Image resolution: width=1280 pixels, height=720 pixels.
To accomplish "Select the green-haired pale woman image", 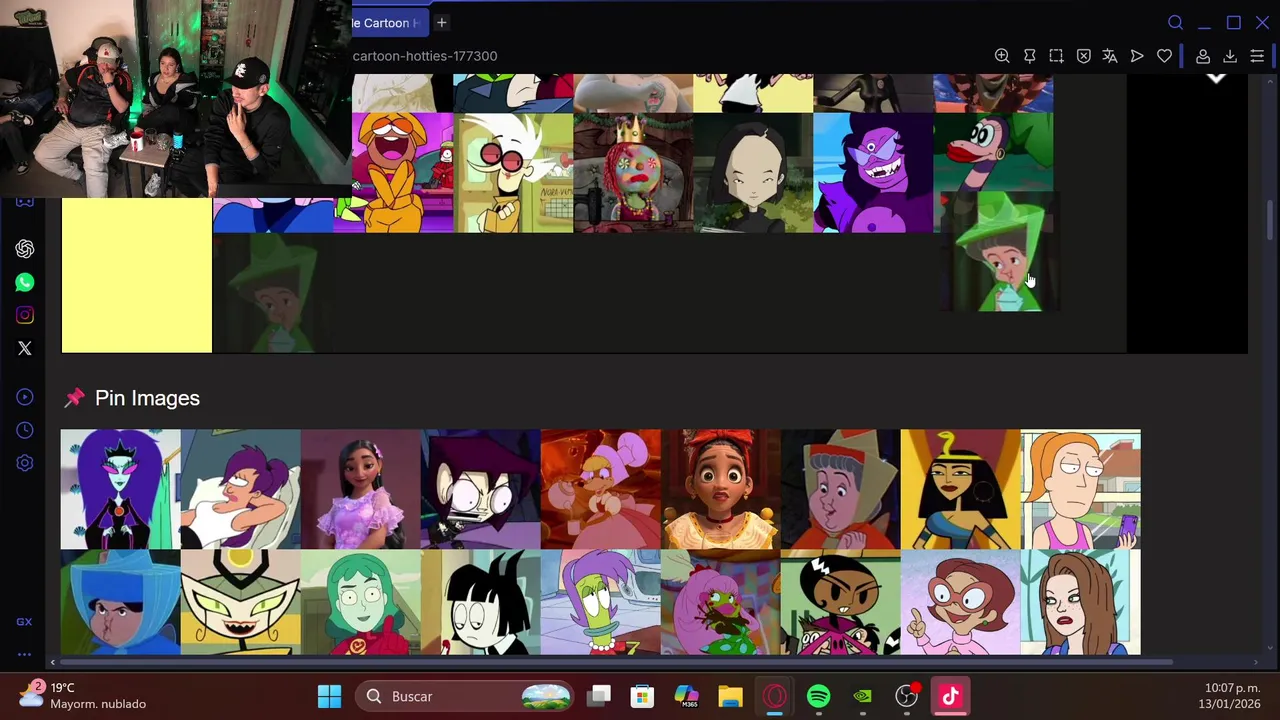I will click(360, 603).
